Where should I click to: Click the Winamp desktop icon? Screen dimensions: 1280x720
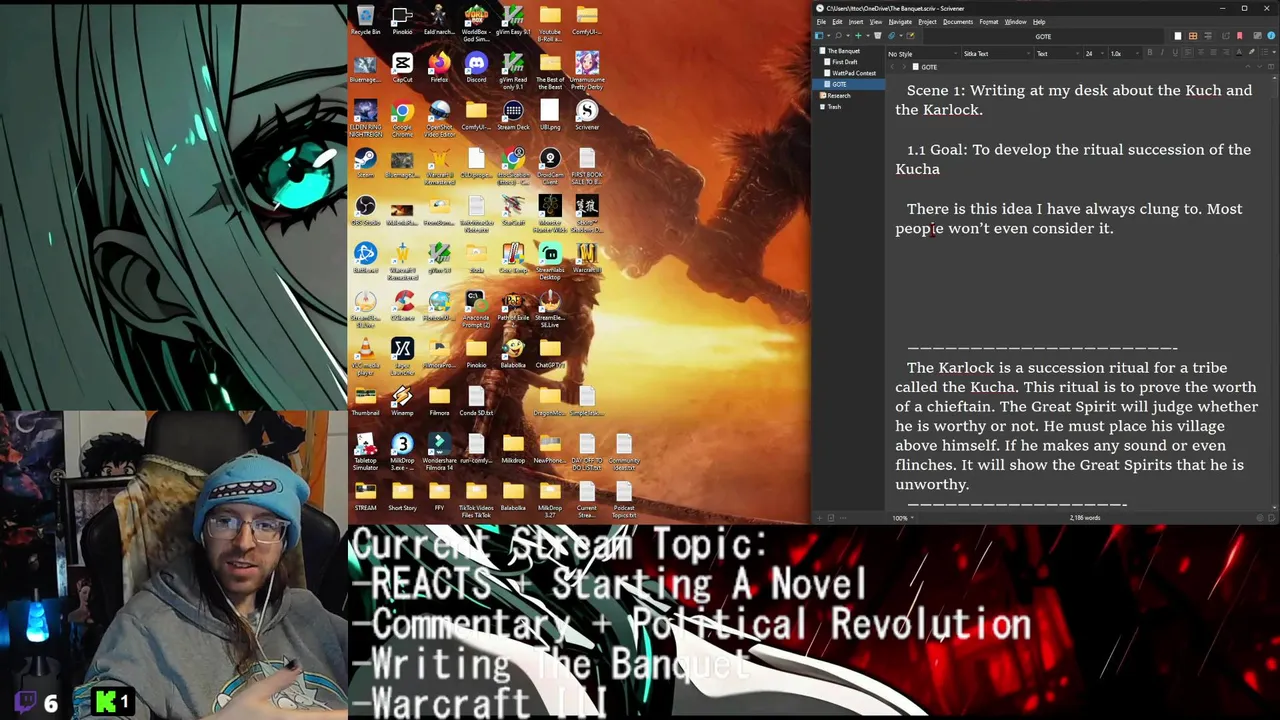click(402, 402)
